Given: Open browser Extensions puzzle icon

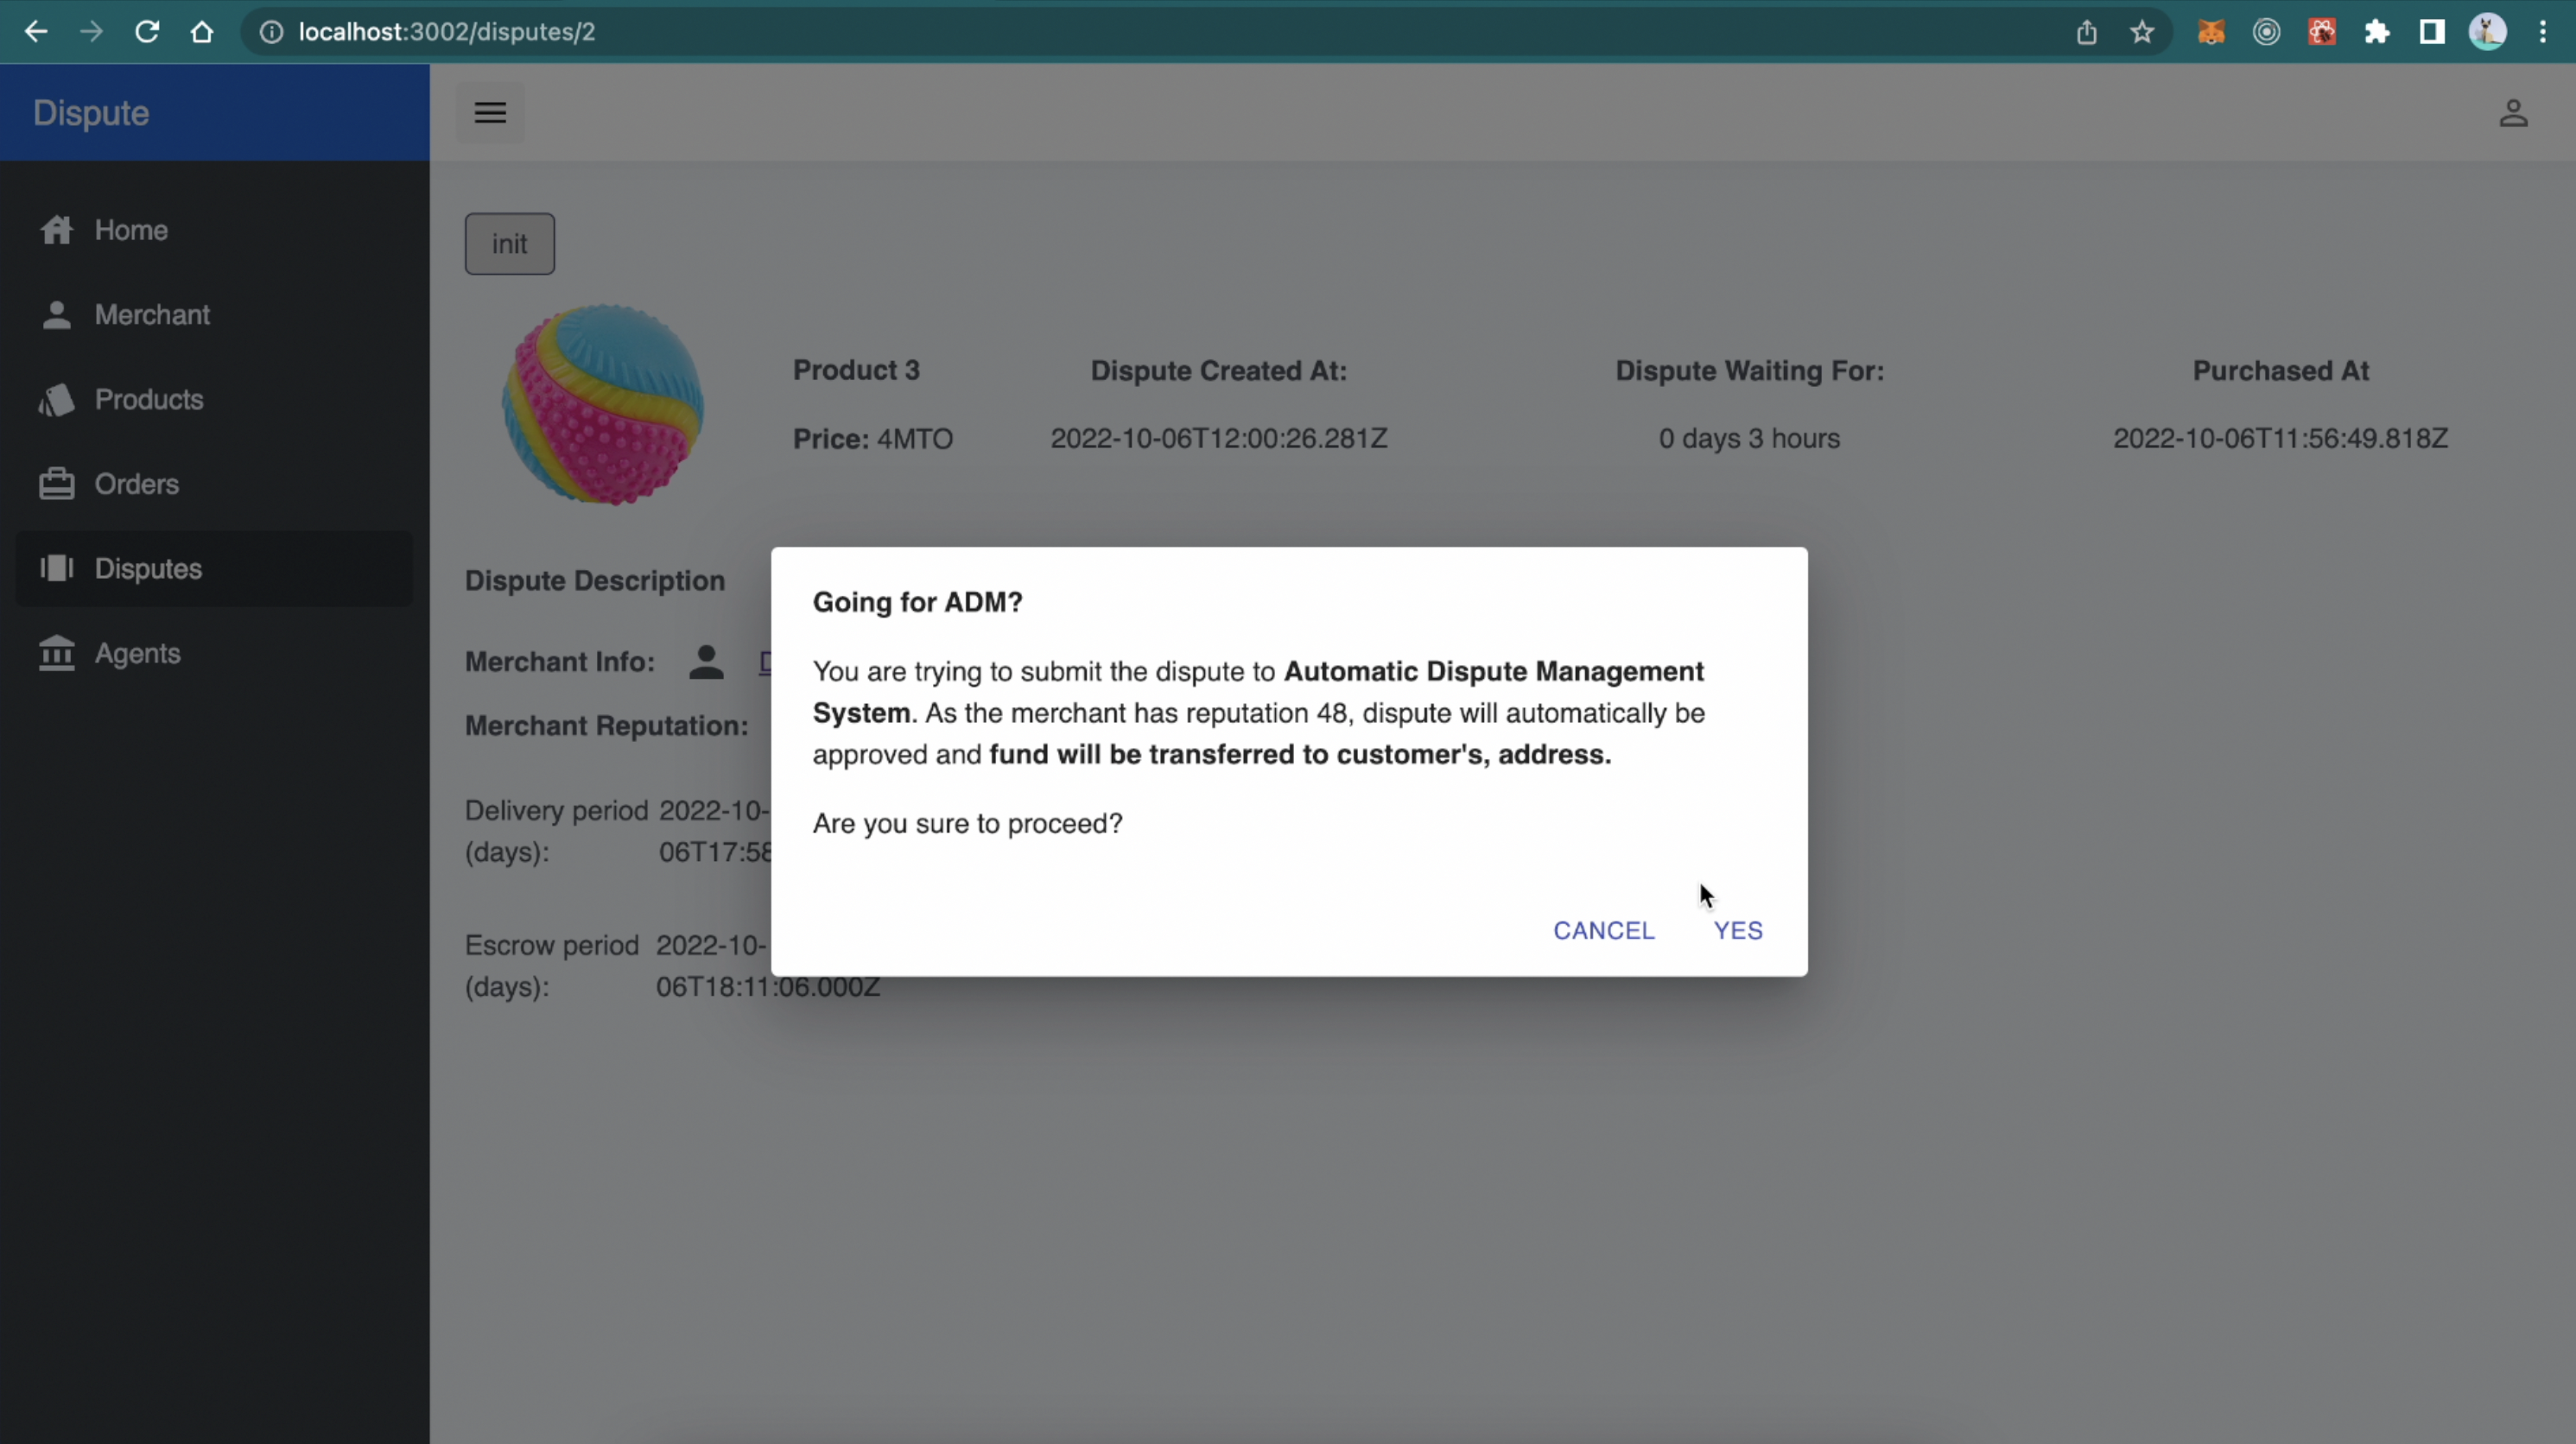Looking at the screenshot, I should (x=2377, y=32).
